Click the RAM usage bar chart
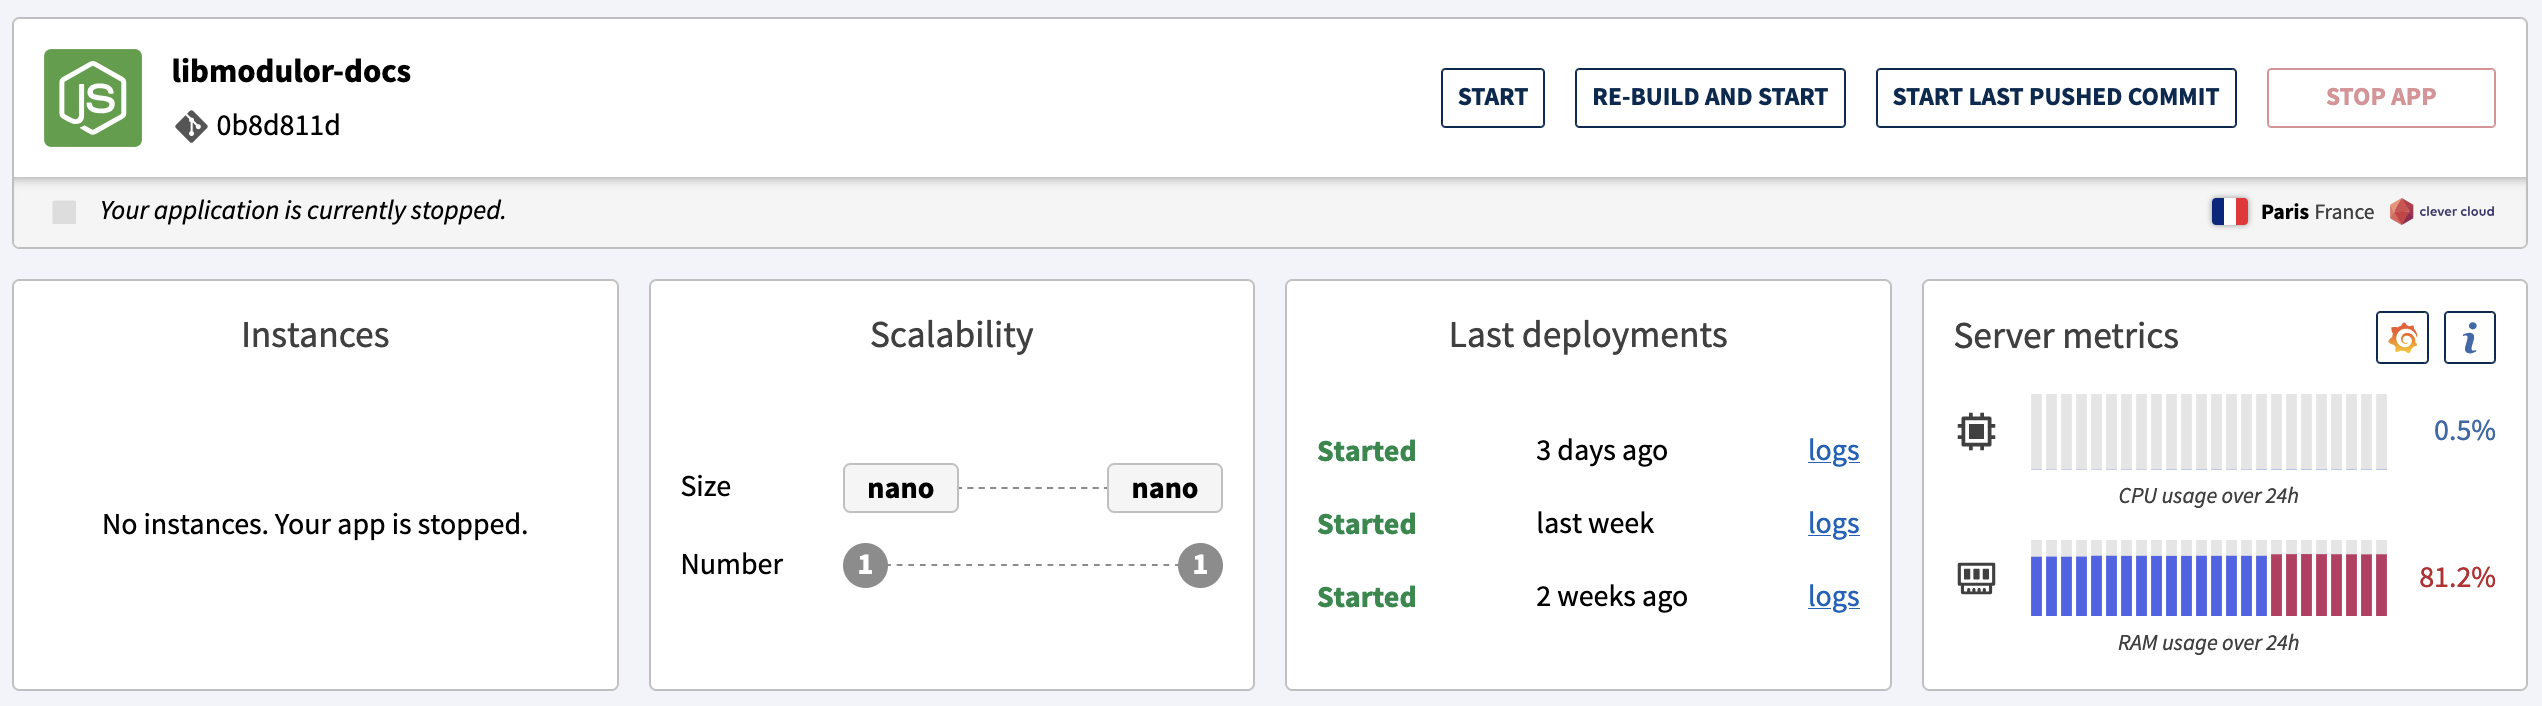The image size is (2542, 706). (x=2208, y=578)
